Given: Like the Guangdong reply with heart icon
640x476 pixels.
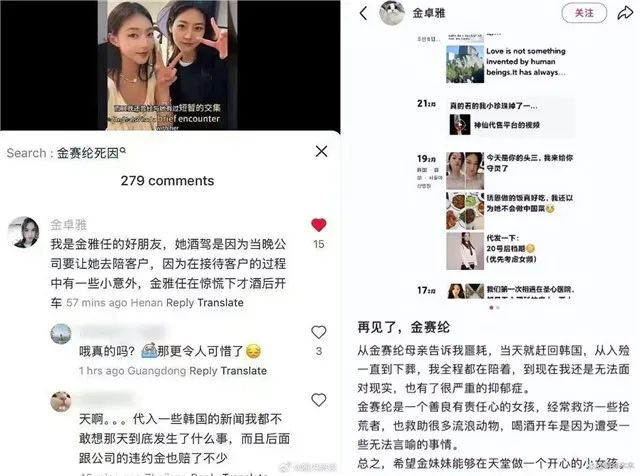Looking at the screenshot, I should point(318,332).
